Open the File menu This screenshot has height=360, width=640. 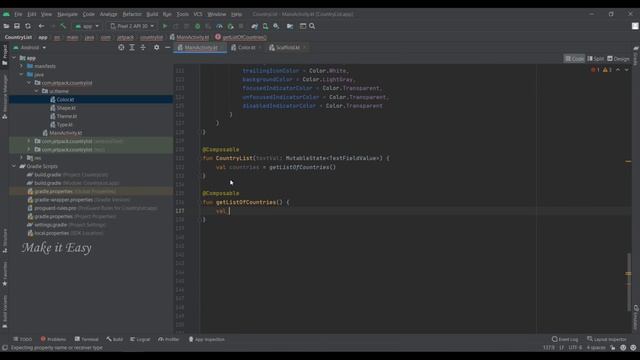18,14
